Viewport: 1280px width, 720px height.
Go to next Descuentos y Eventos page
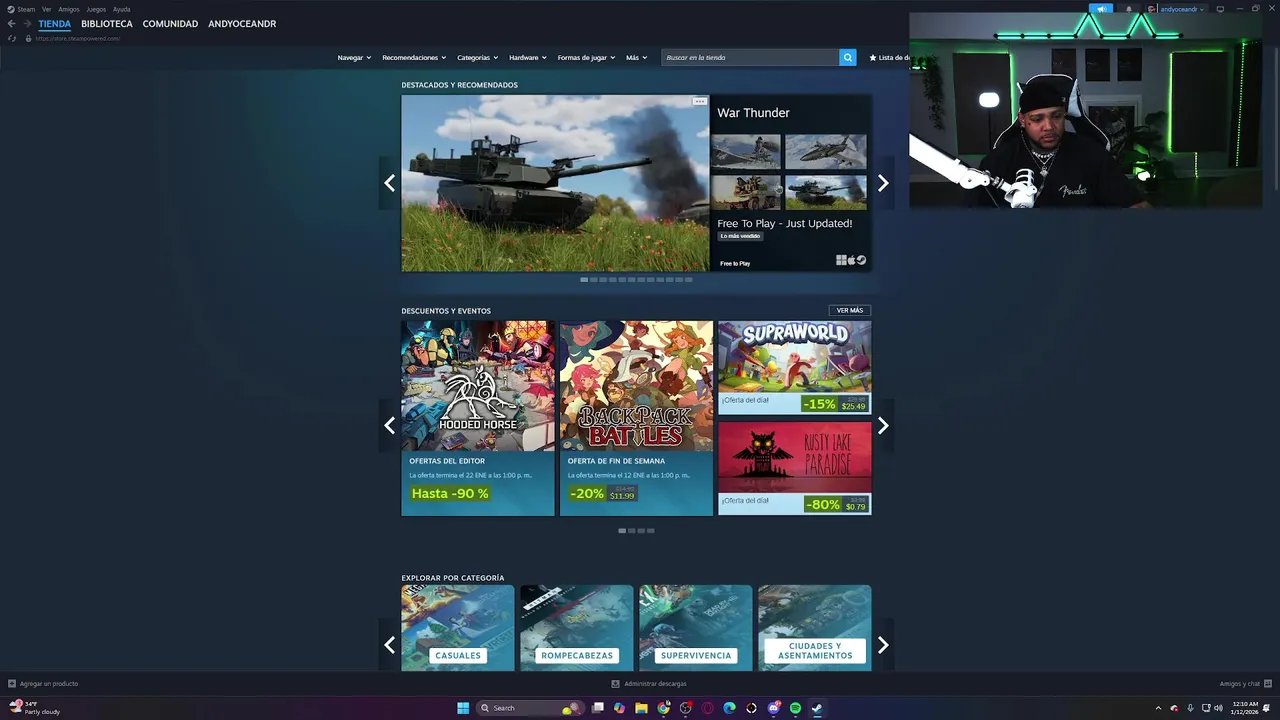tap(883, 425)
